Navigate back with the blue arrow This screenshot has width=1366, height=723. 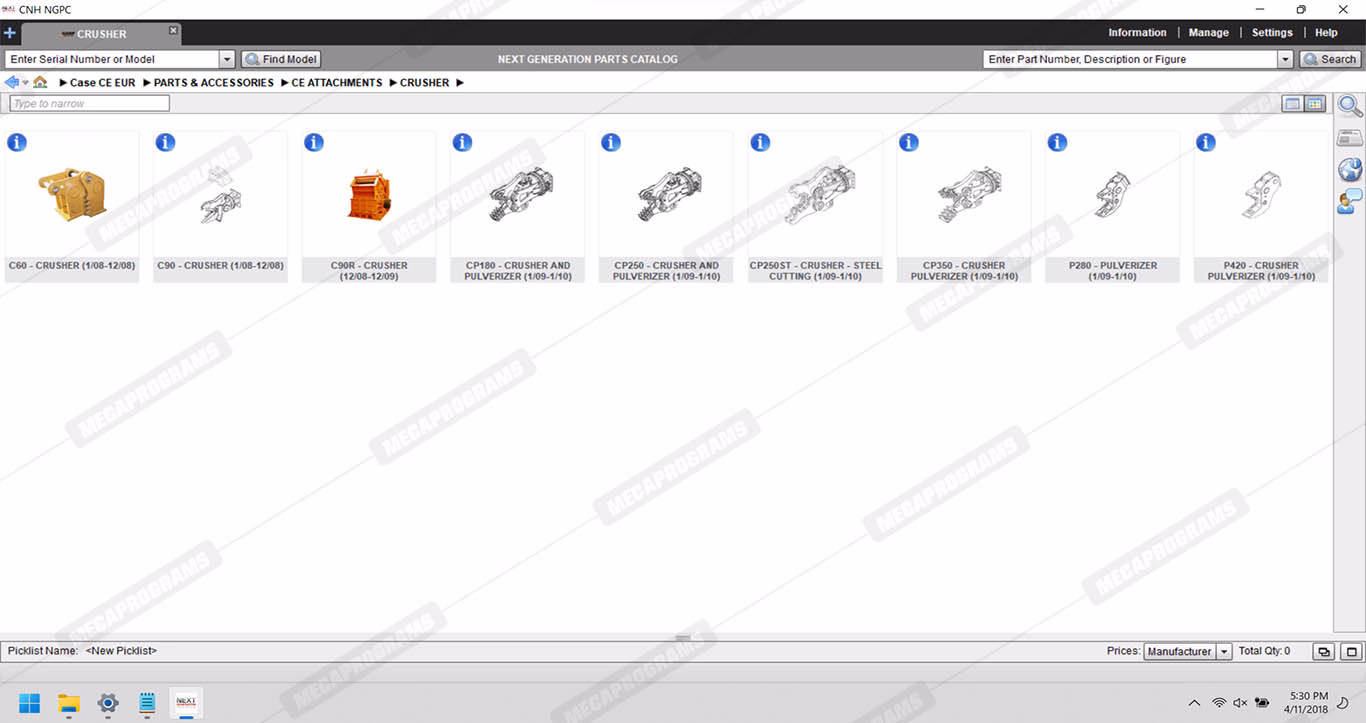(12, 83)
